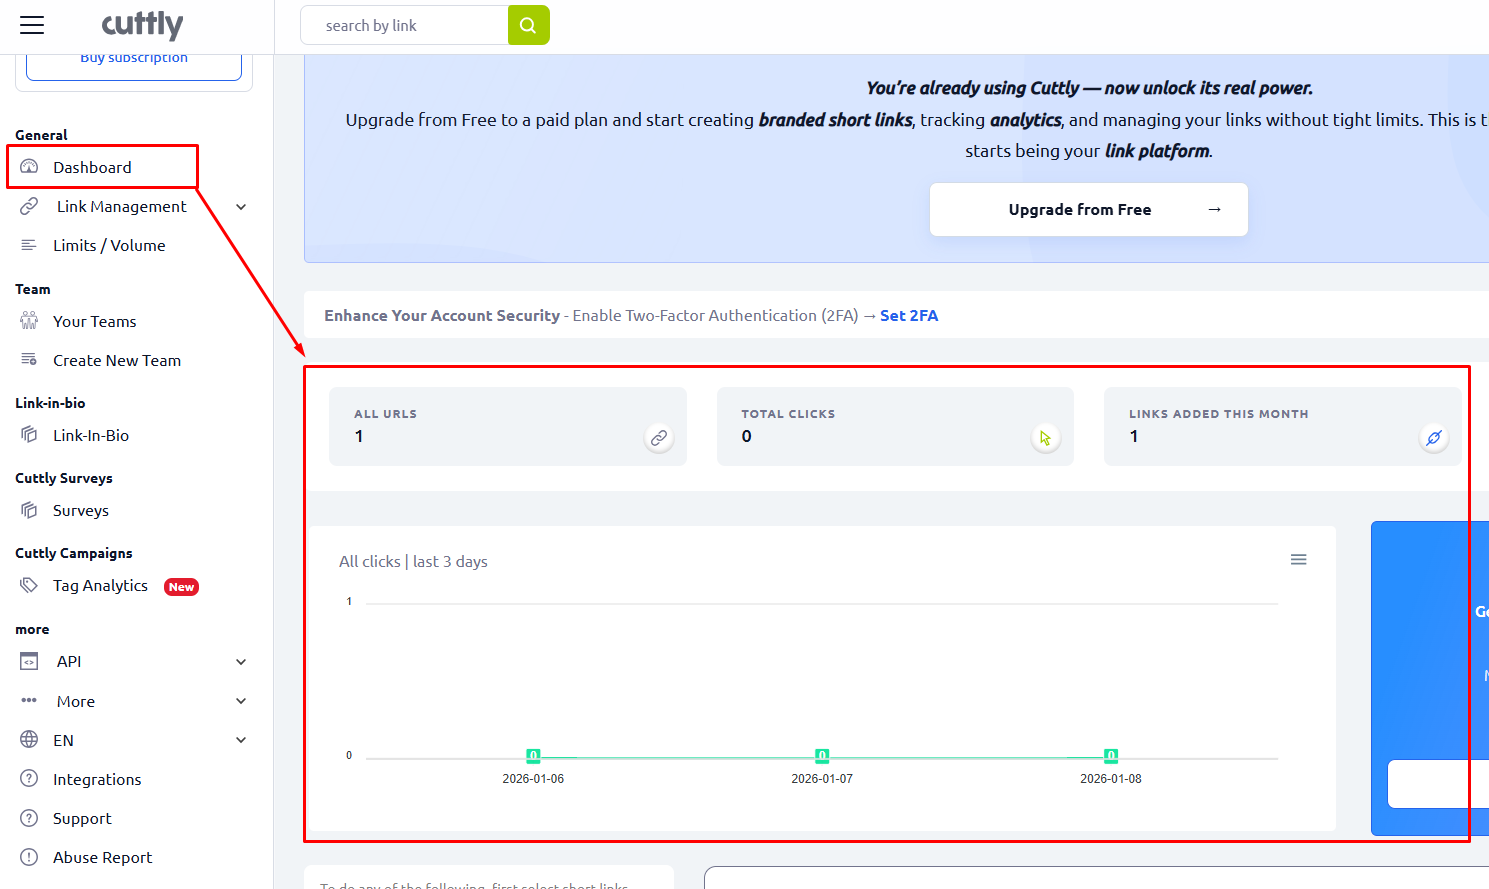Click the More three-dots icon
The image size is (1489, 889).
tap(29, 701)
